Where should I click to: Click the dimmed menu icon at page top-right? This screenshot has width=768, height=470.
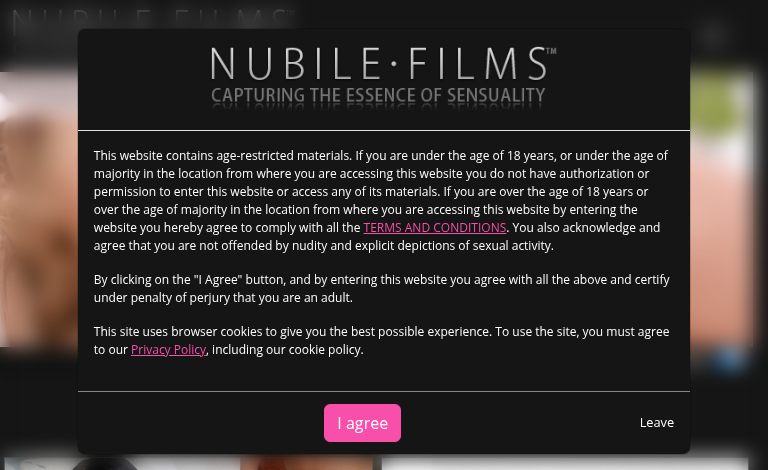[x=713, y=37]
